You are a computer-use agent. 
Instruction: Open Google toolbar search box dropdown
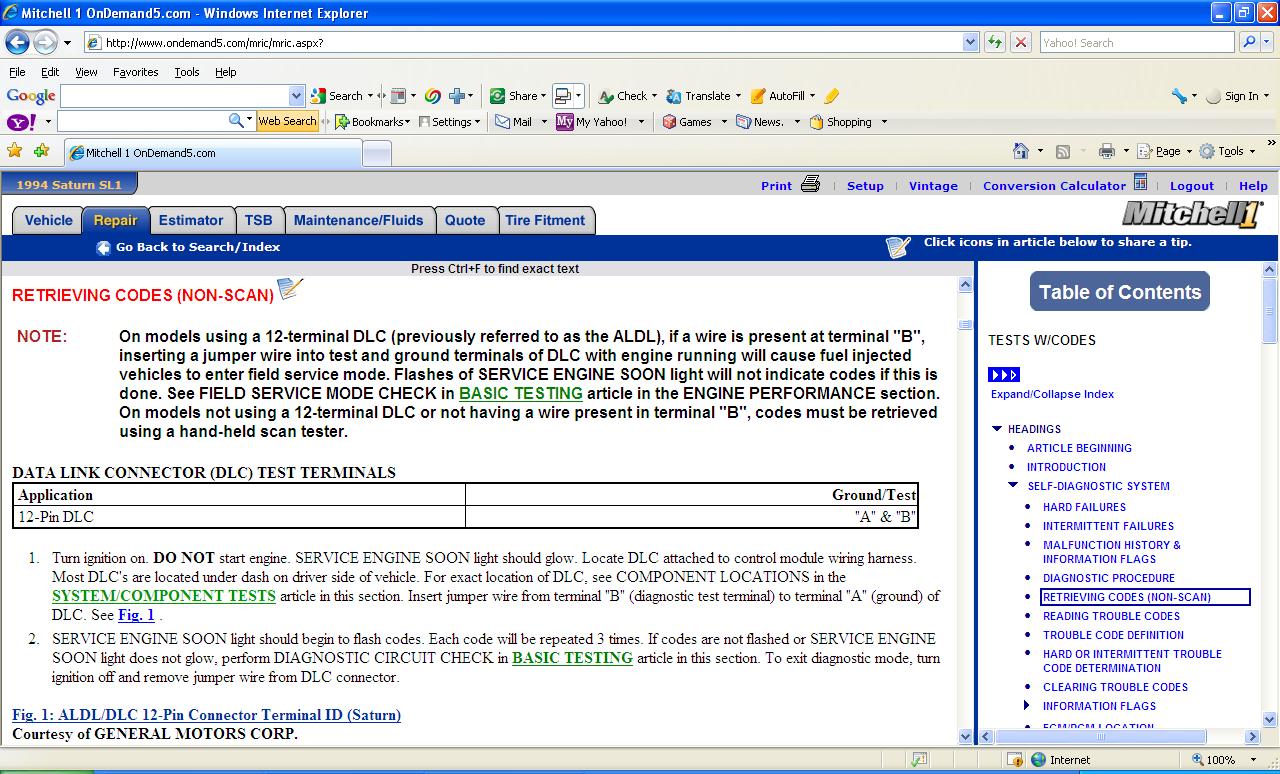pos(296,96)
